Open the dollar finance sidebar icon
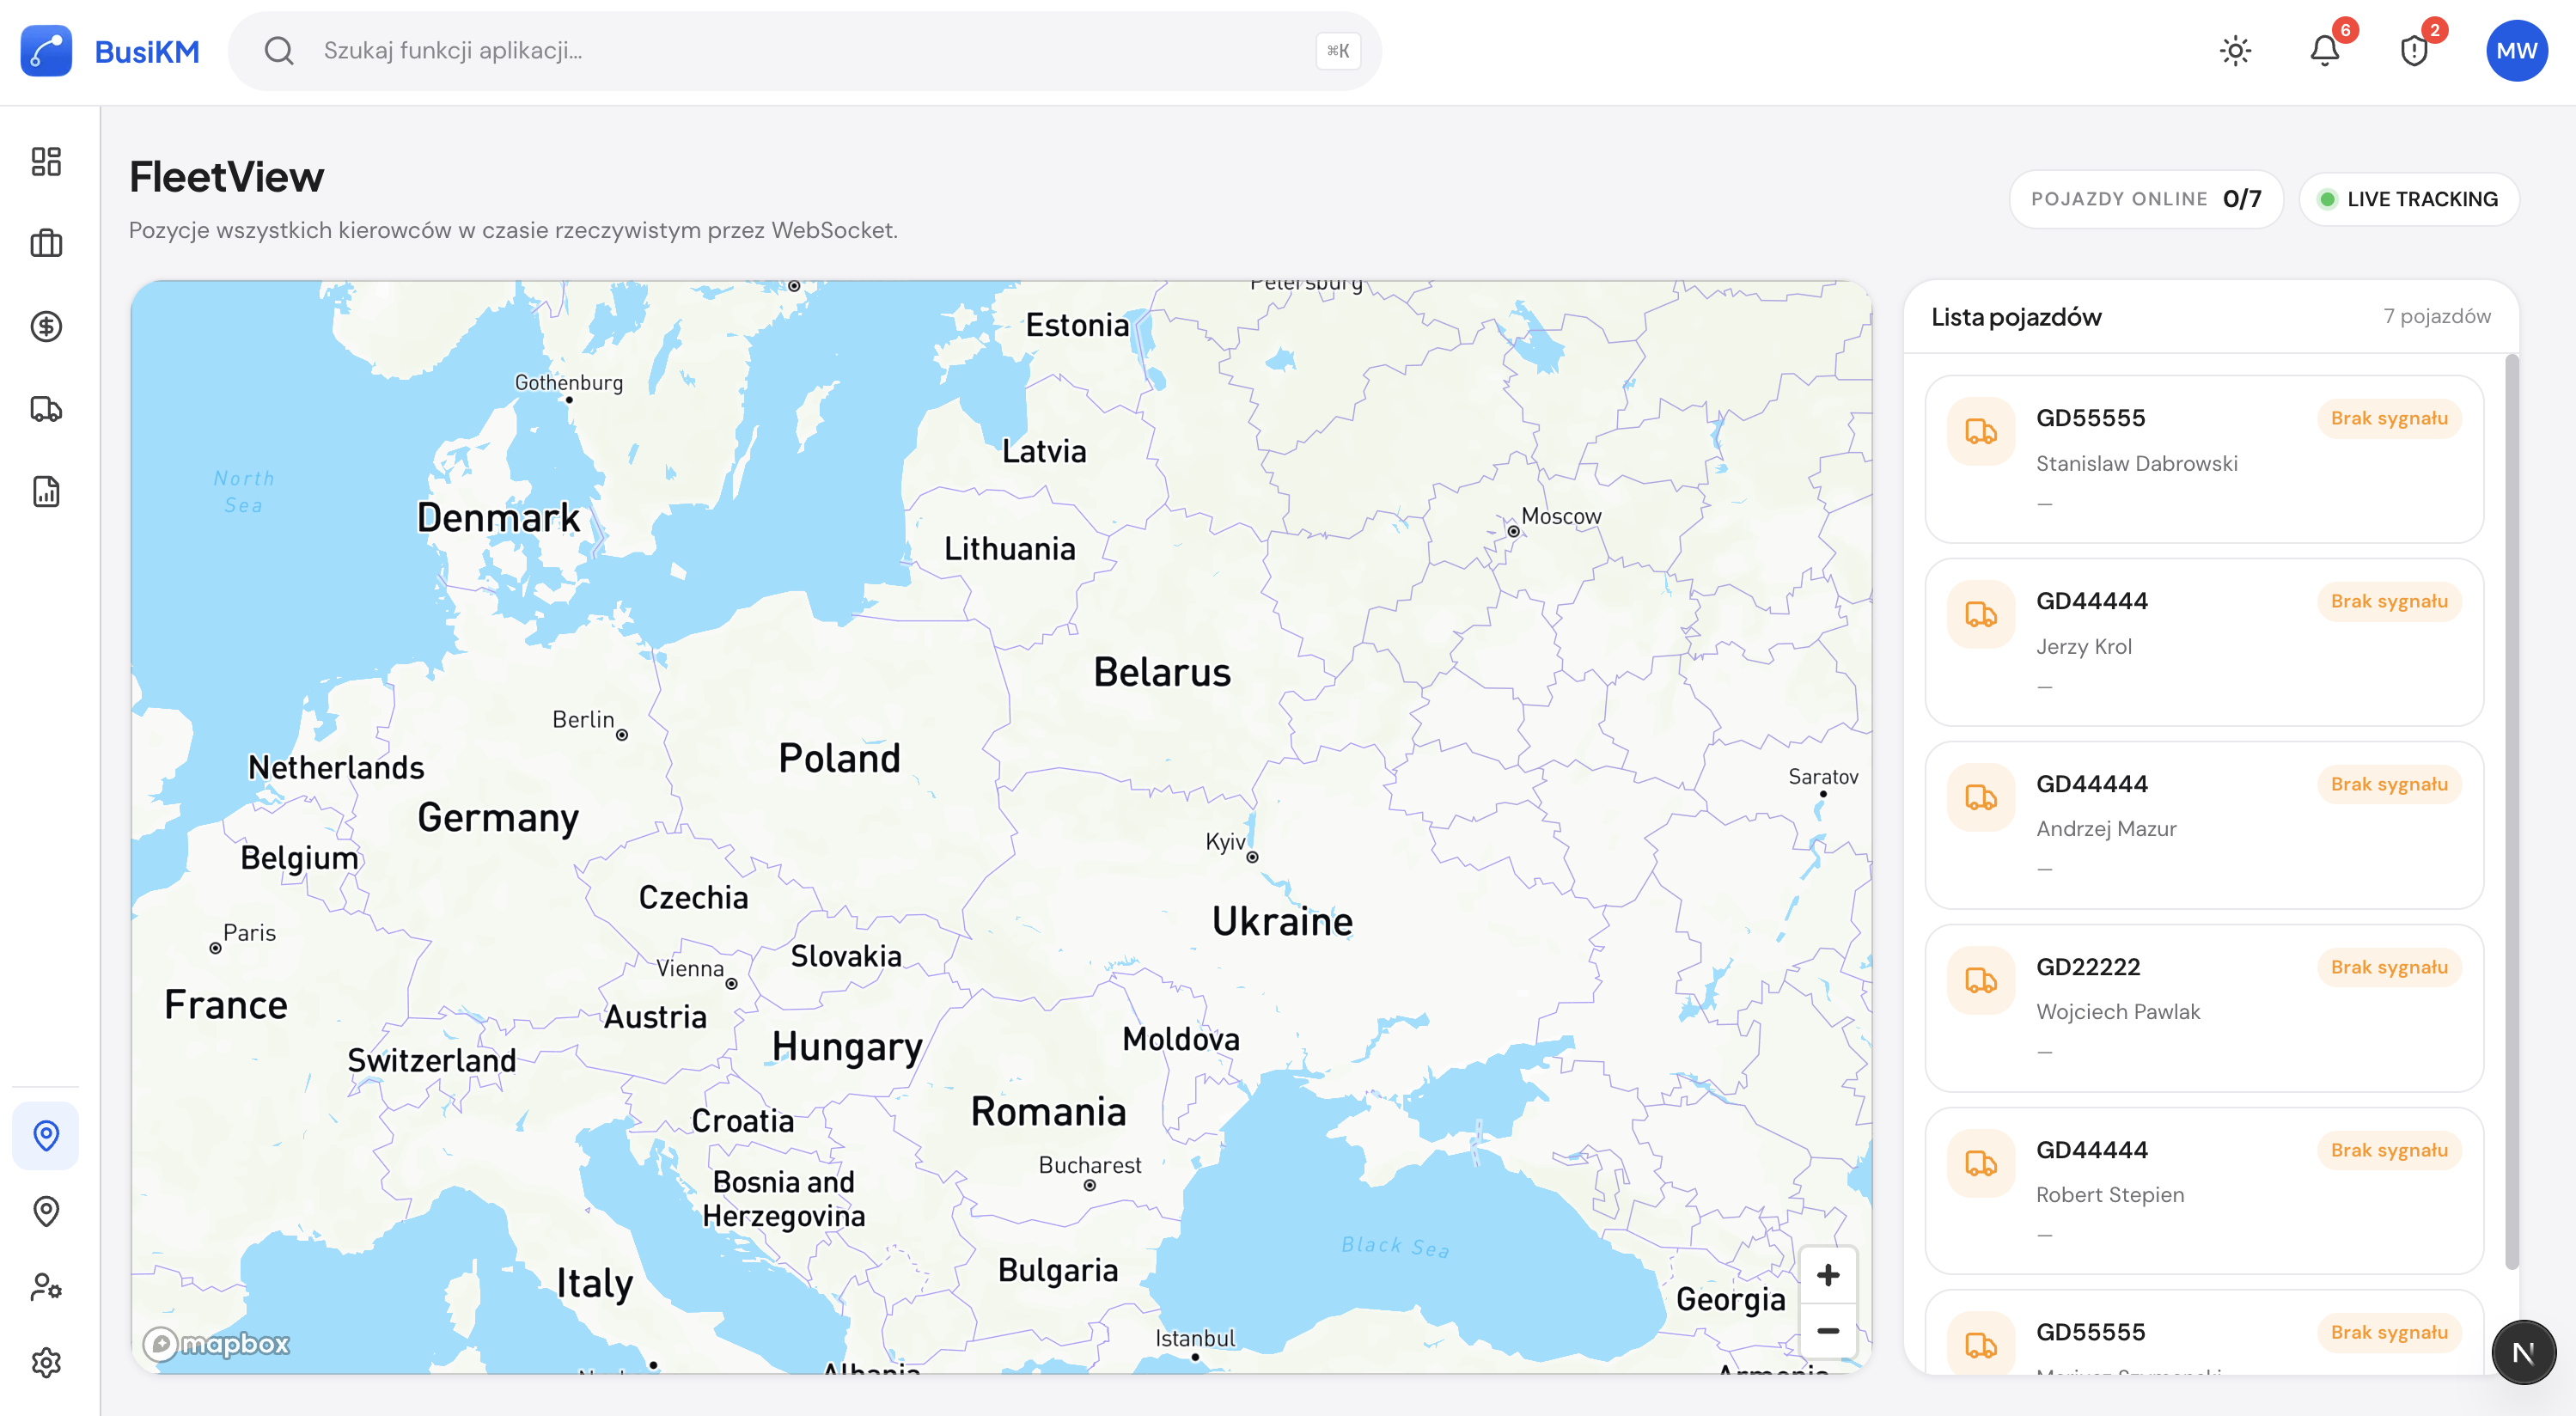Screen dimensions: 2576x1416 (46, 326)
